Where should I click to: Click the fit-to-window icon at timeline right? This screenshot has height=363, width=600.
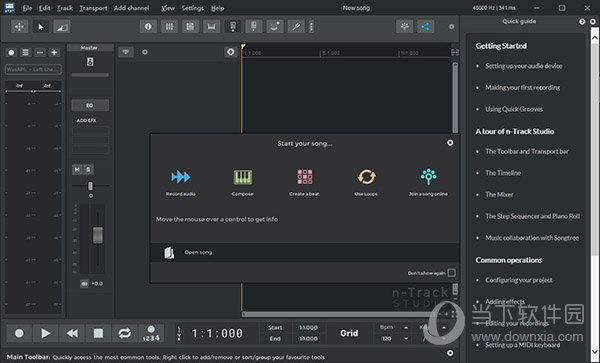pos(455,52)
